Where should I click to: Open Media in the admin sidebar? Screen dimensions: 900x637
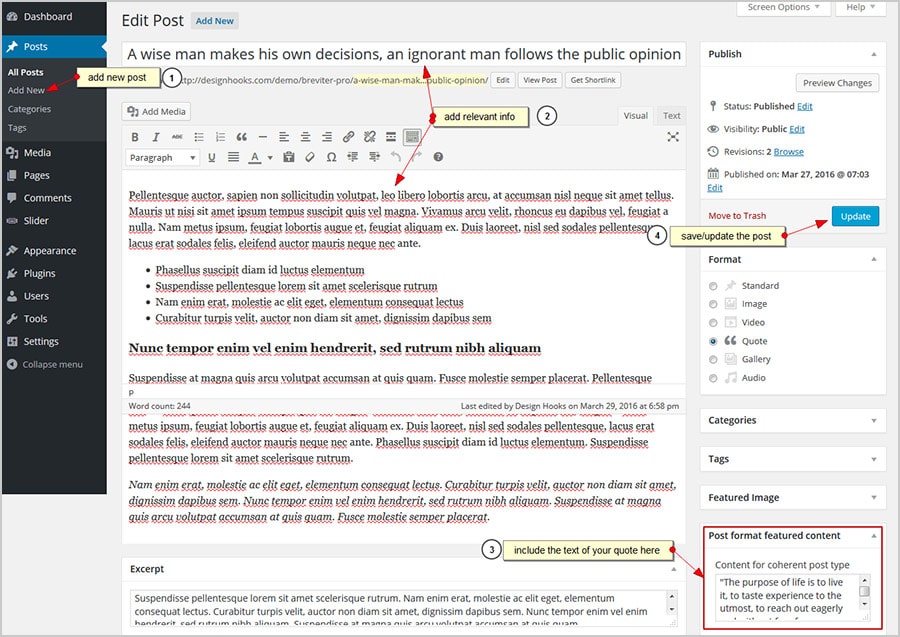(37, 153)
